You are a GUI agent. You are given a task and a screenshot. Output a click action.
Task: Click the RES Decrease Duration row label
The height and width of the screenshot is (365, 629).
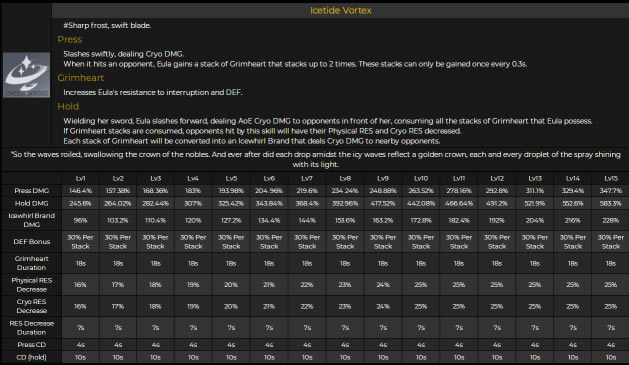click(x=32, y=328)
